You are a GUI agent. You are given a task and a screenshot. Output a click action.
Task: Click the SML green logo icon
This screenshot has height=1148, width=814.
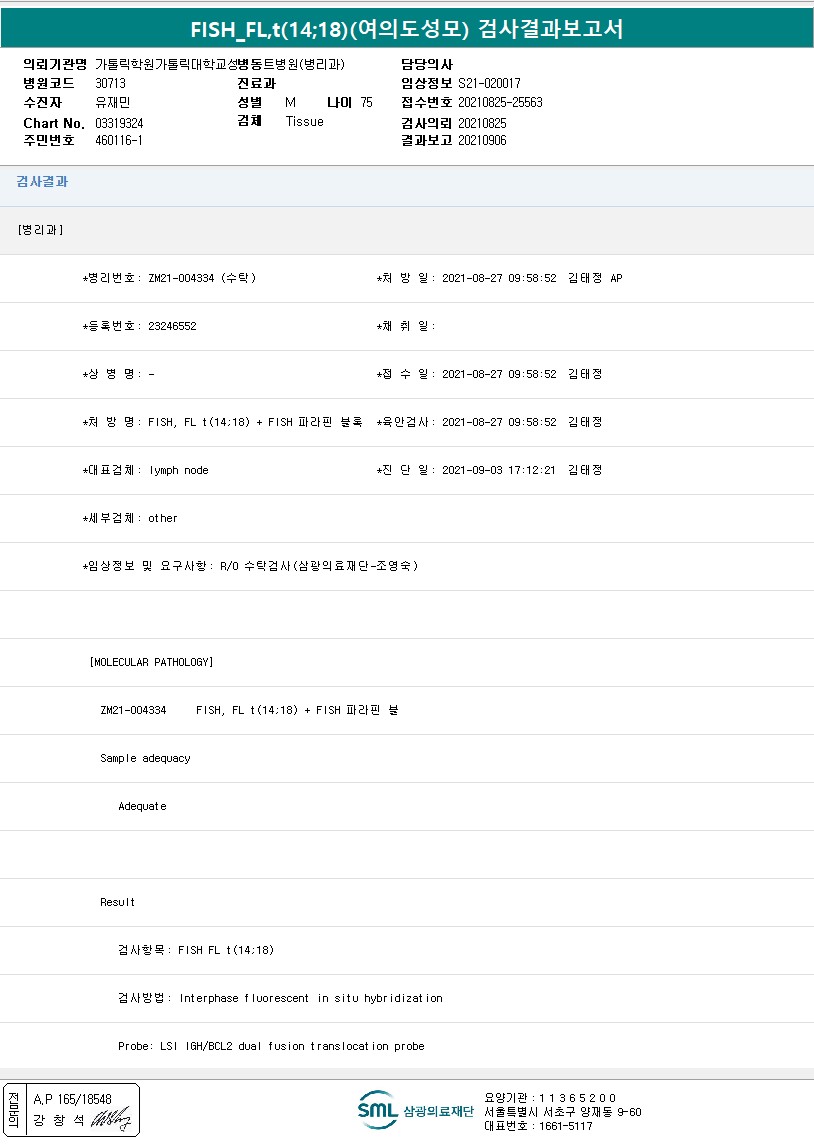click(378, 1110)
